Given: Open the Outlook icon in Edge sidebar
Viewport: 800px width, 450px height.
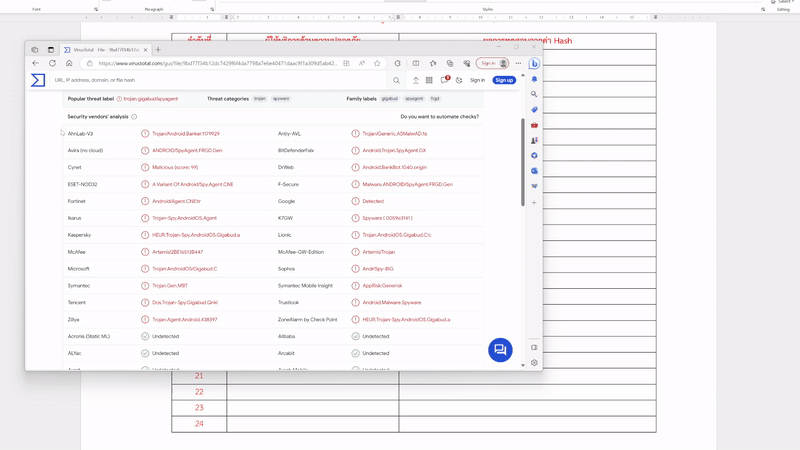Looking at the screenshot, I should [534, 171].
